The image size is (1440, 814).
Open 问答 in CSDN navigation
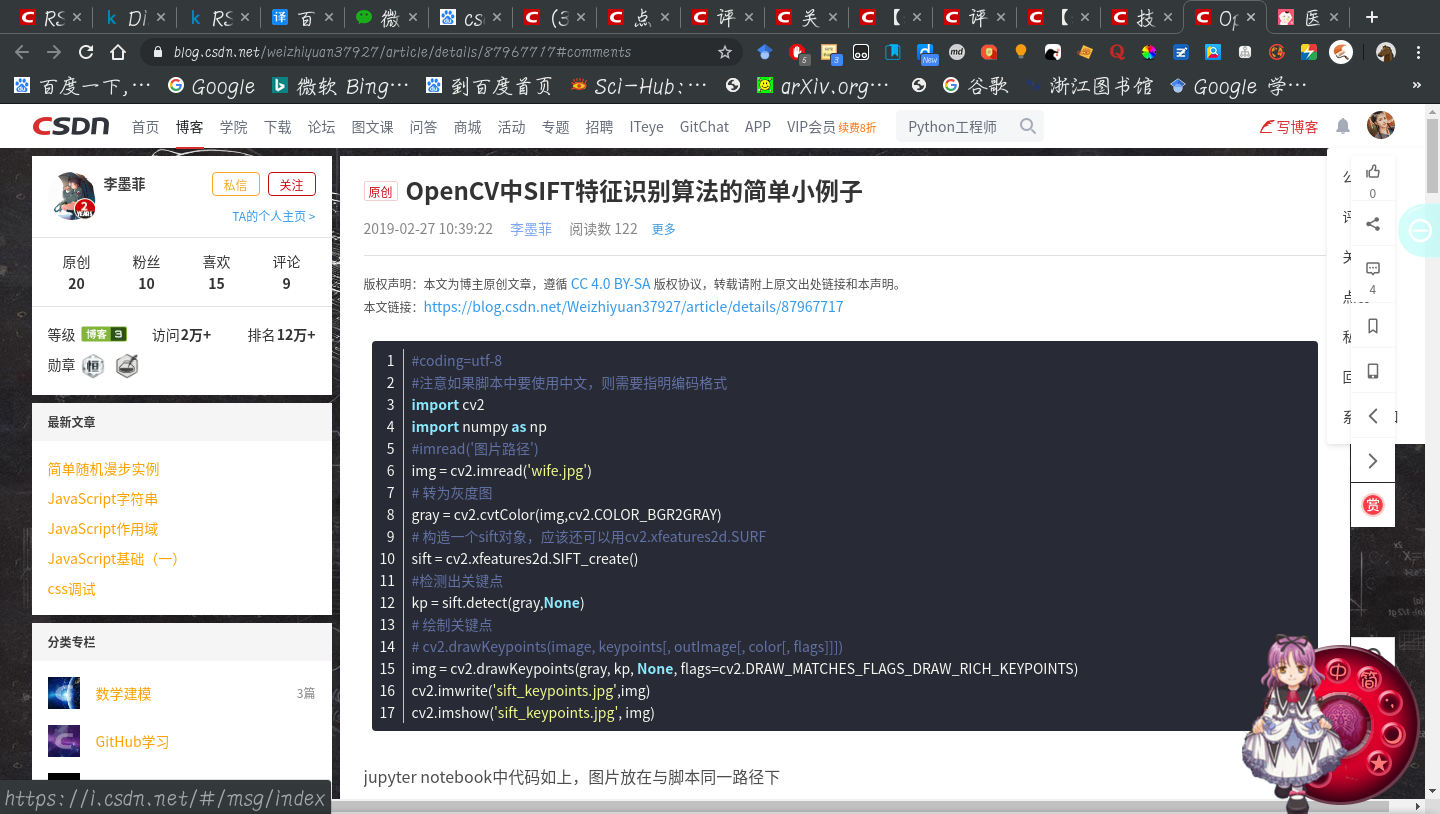pos(423,126)
